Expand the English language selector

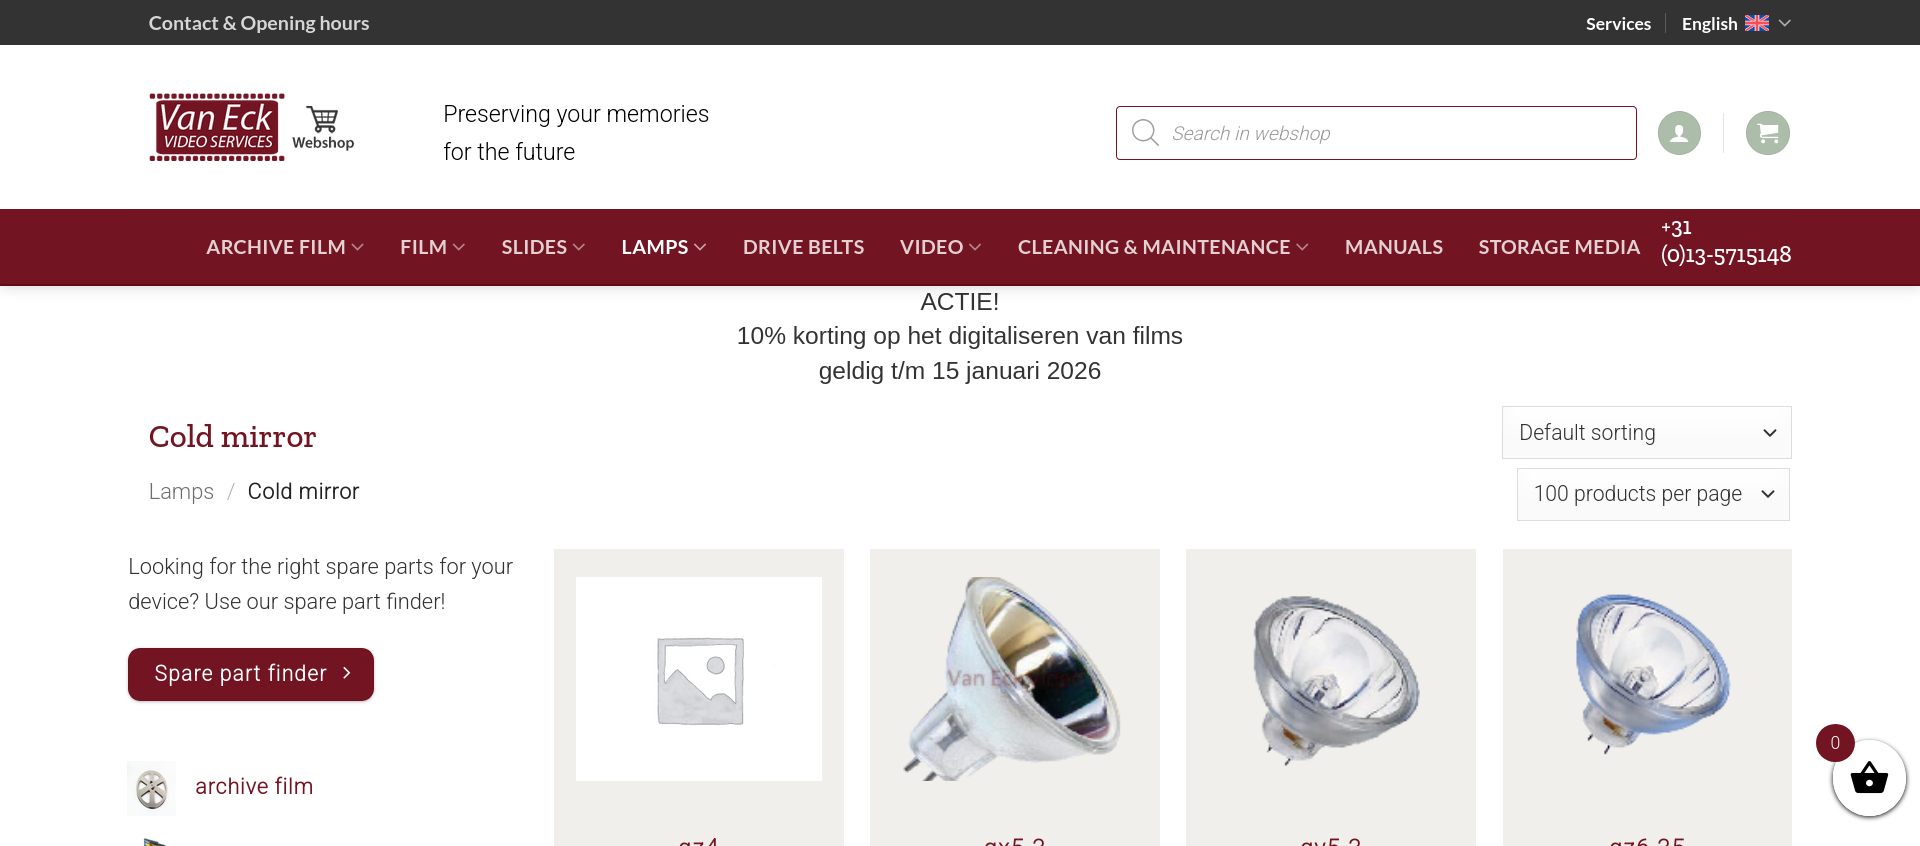click(x=1736, y=23)
